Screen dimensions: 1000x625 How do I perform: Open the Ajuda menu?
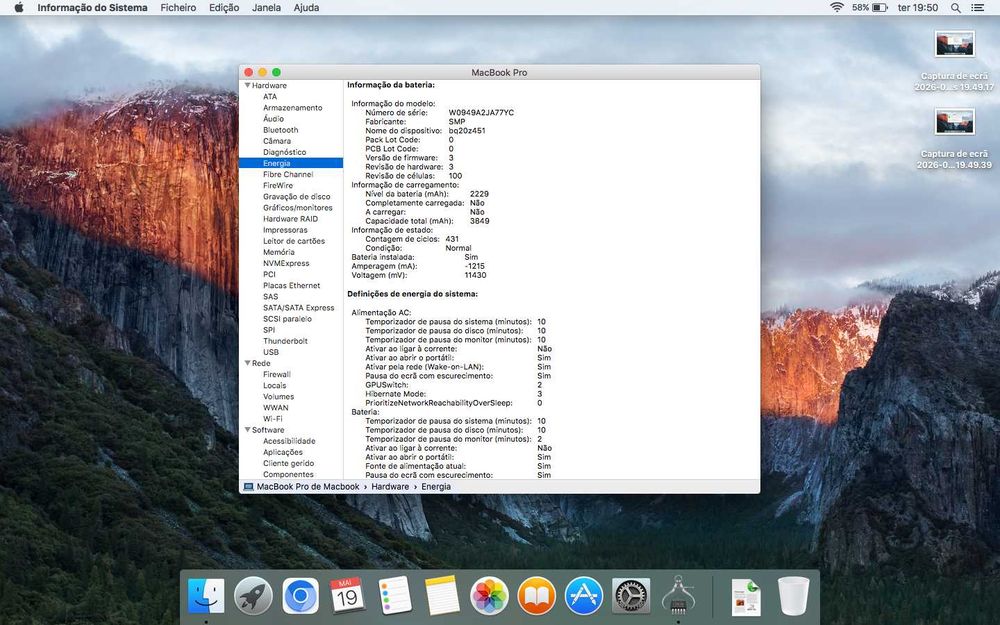(306, 8)
